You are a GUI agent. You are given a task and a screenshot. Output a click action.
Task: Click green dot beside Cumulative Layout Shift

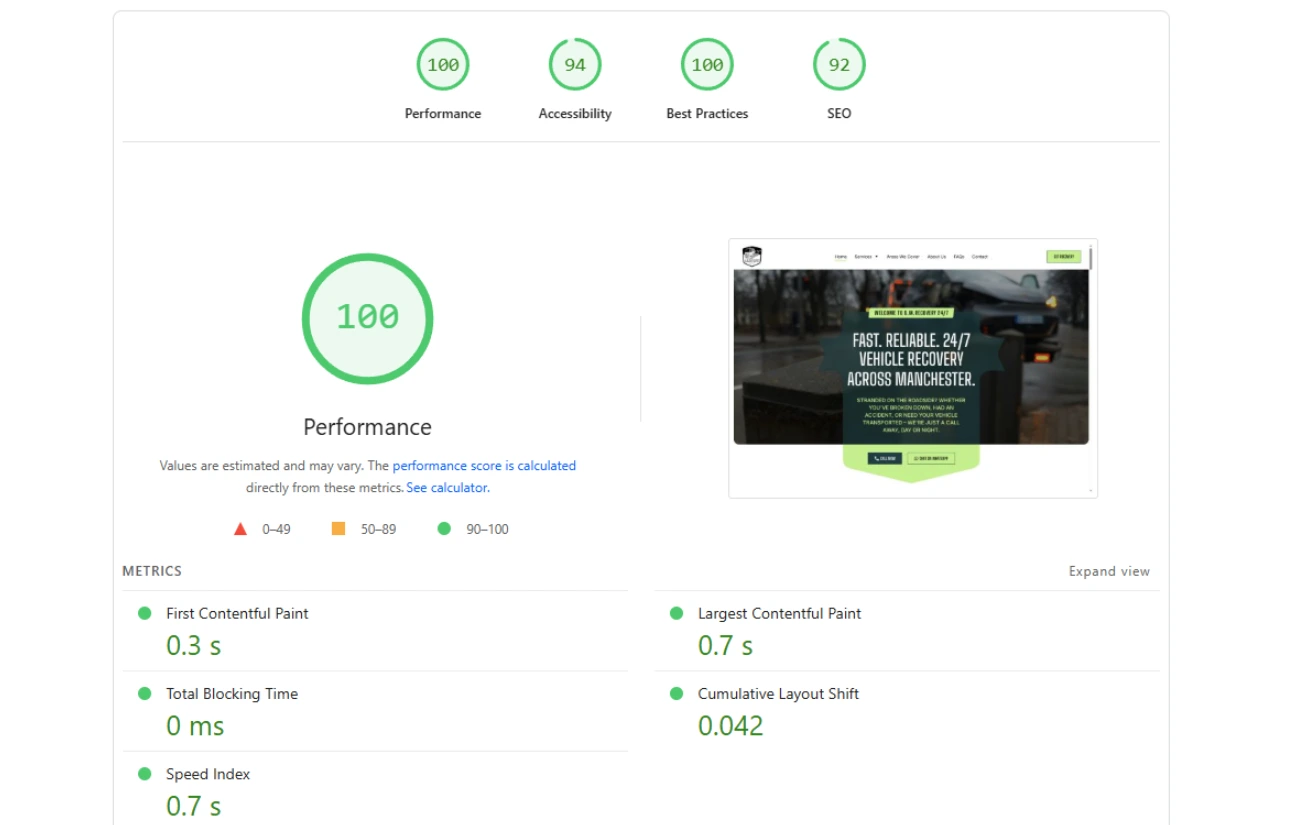[677, 693]
